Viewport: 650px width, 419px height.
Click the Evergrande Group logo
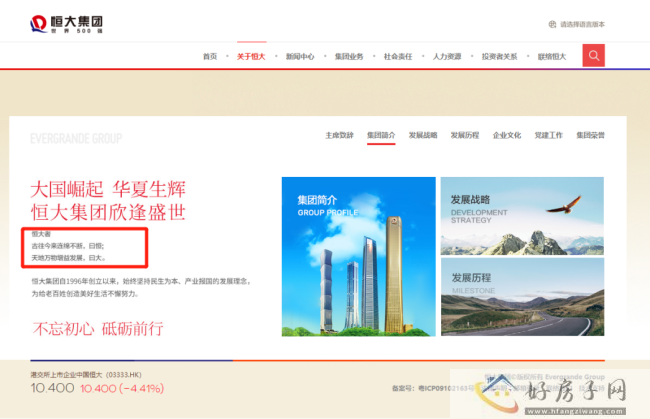coord(66,24)
